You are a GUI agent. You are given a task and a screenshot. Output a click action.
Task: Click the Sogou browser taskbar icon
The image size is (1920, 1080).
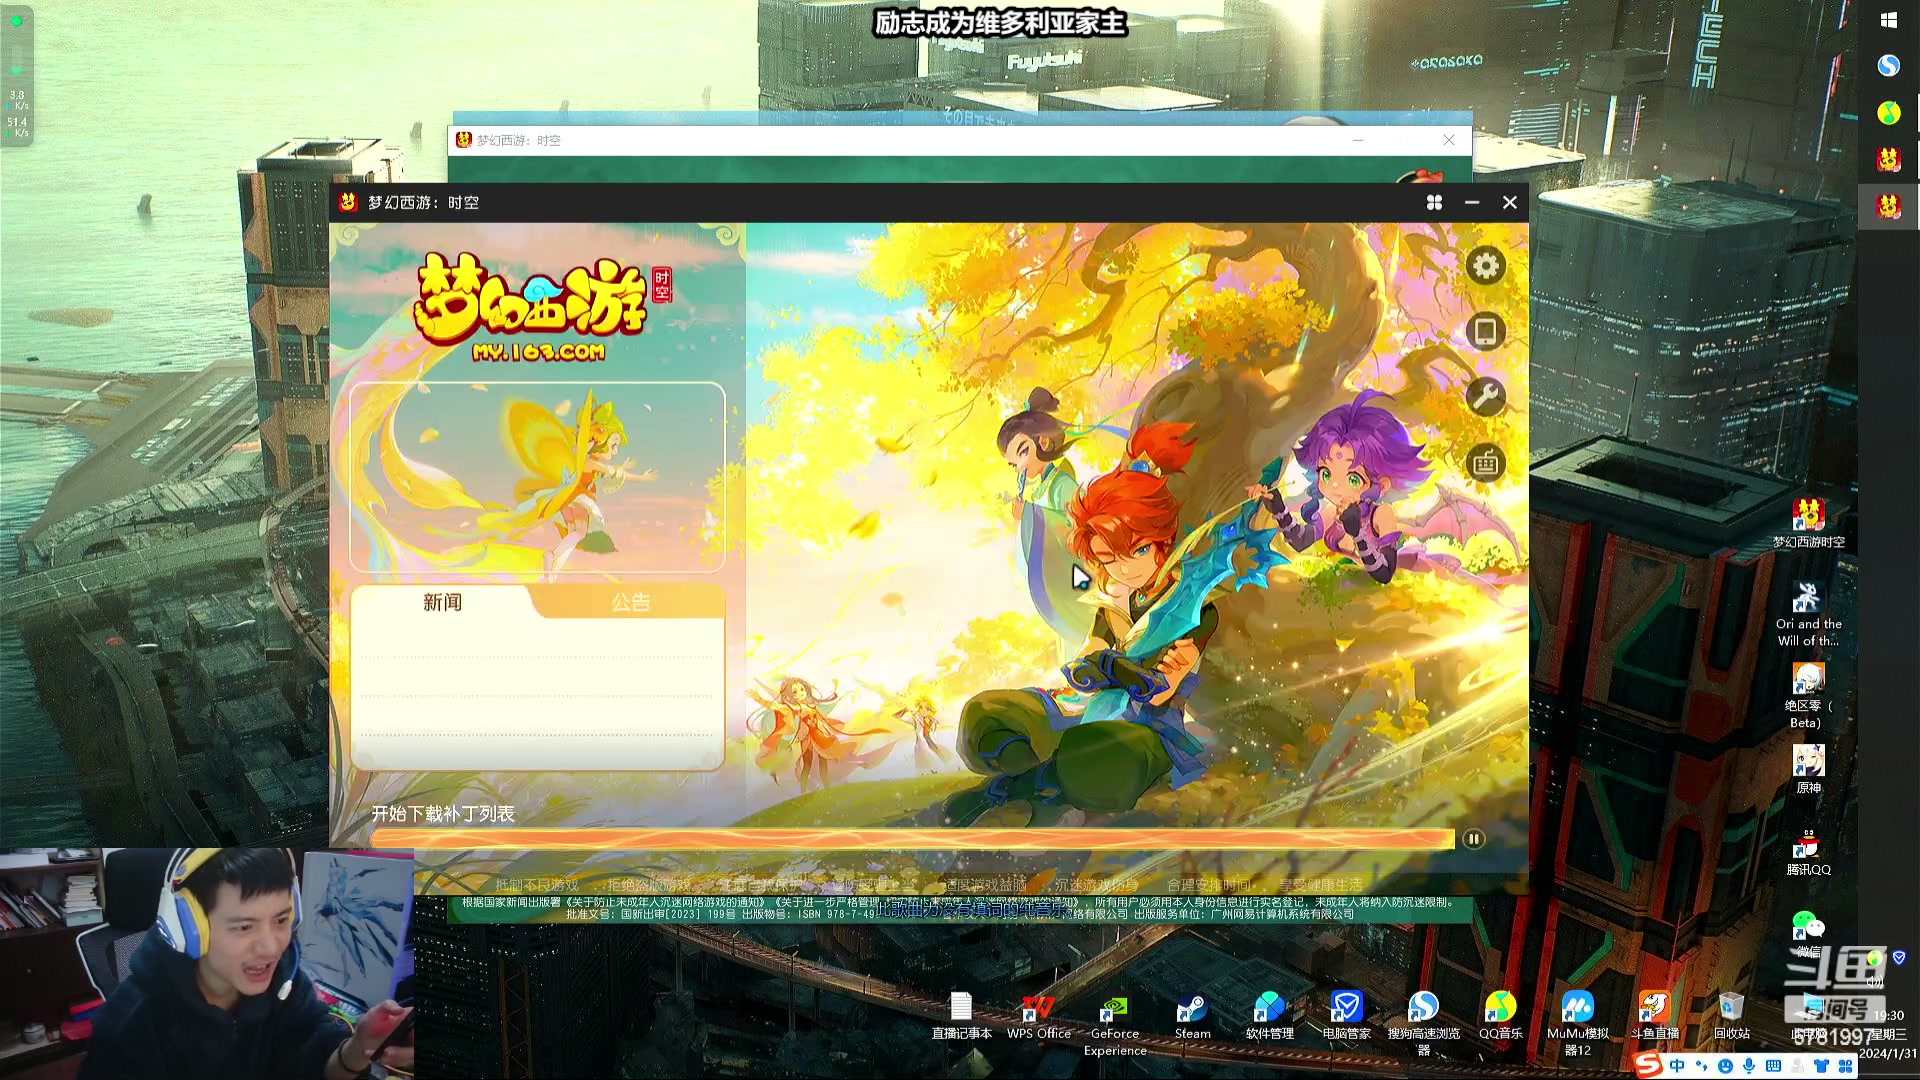point(1888,65)
